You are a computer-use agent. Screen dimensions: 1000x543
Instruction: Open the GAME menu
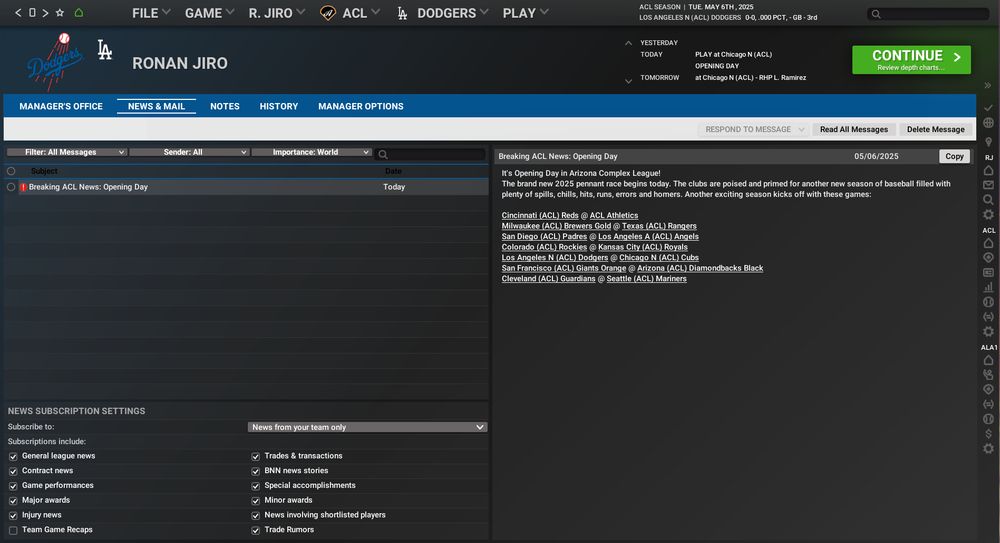click(210, 13)
